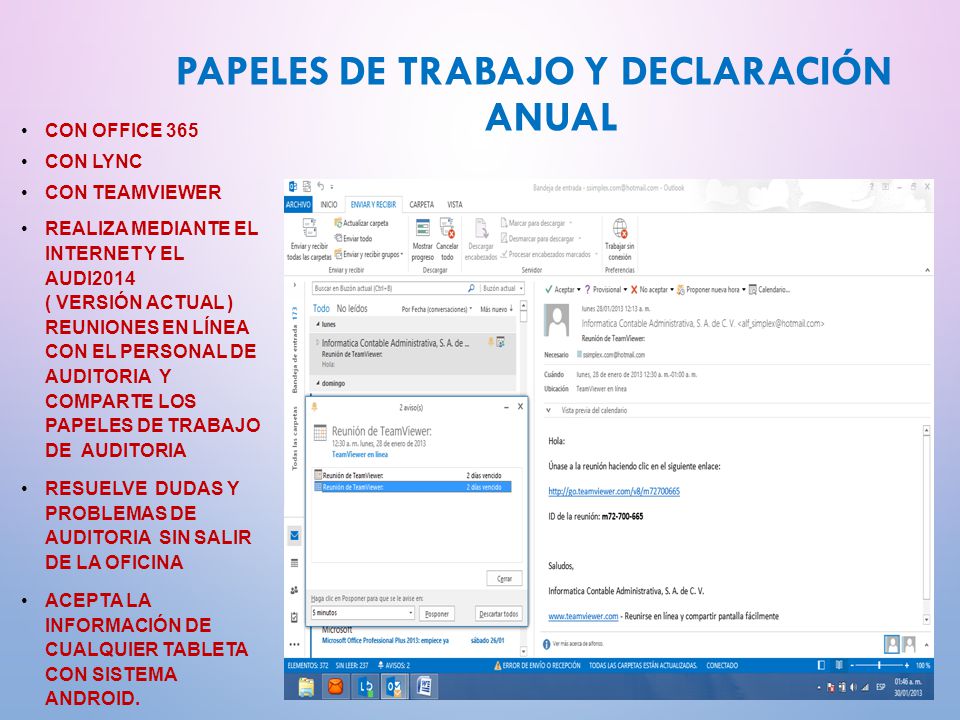Collapse the domingo message group
Image resolution: width=960 pixels, height=720 pixels.
pos(318,383)
